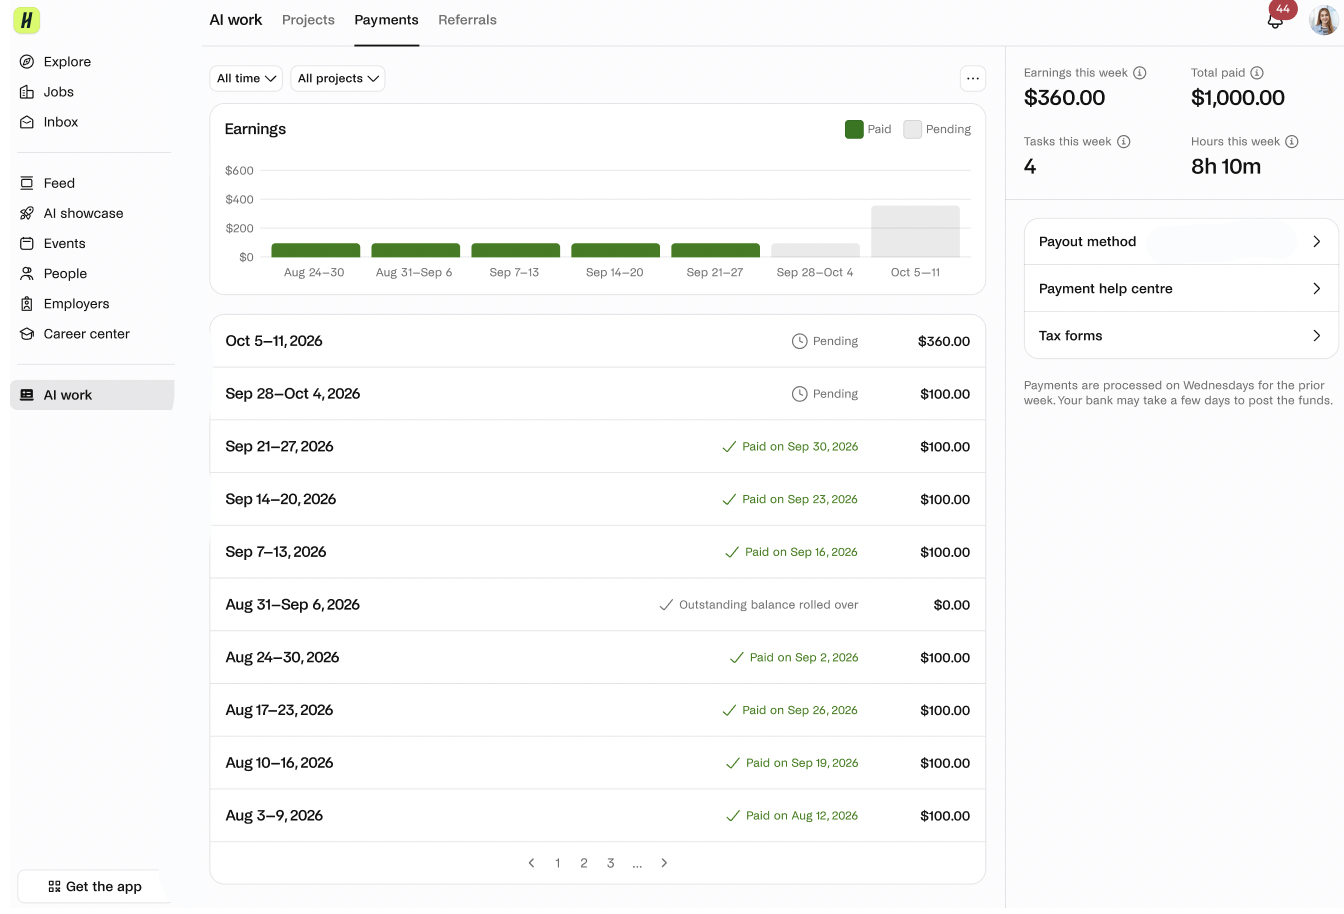Click the Handshake logo icon
This screenshot has height=914, width=1344.
(27, 20)
